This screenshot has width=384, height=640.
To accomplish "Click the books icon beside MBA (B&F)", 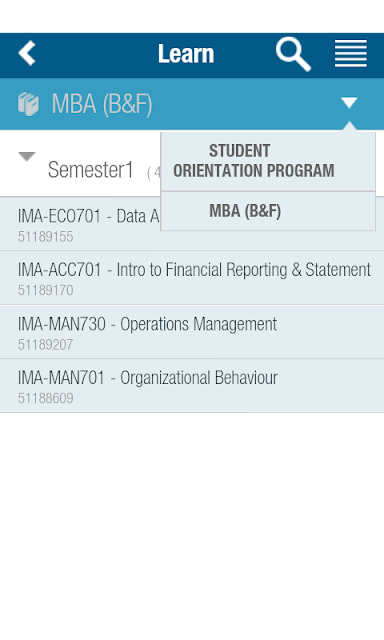I will coord(28,104).
